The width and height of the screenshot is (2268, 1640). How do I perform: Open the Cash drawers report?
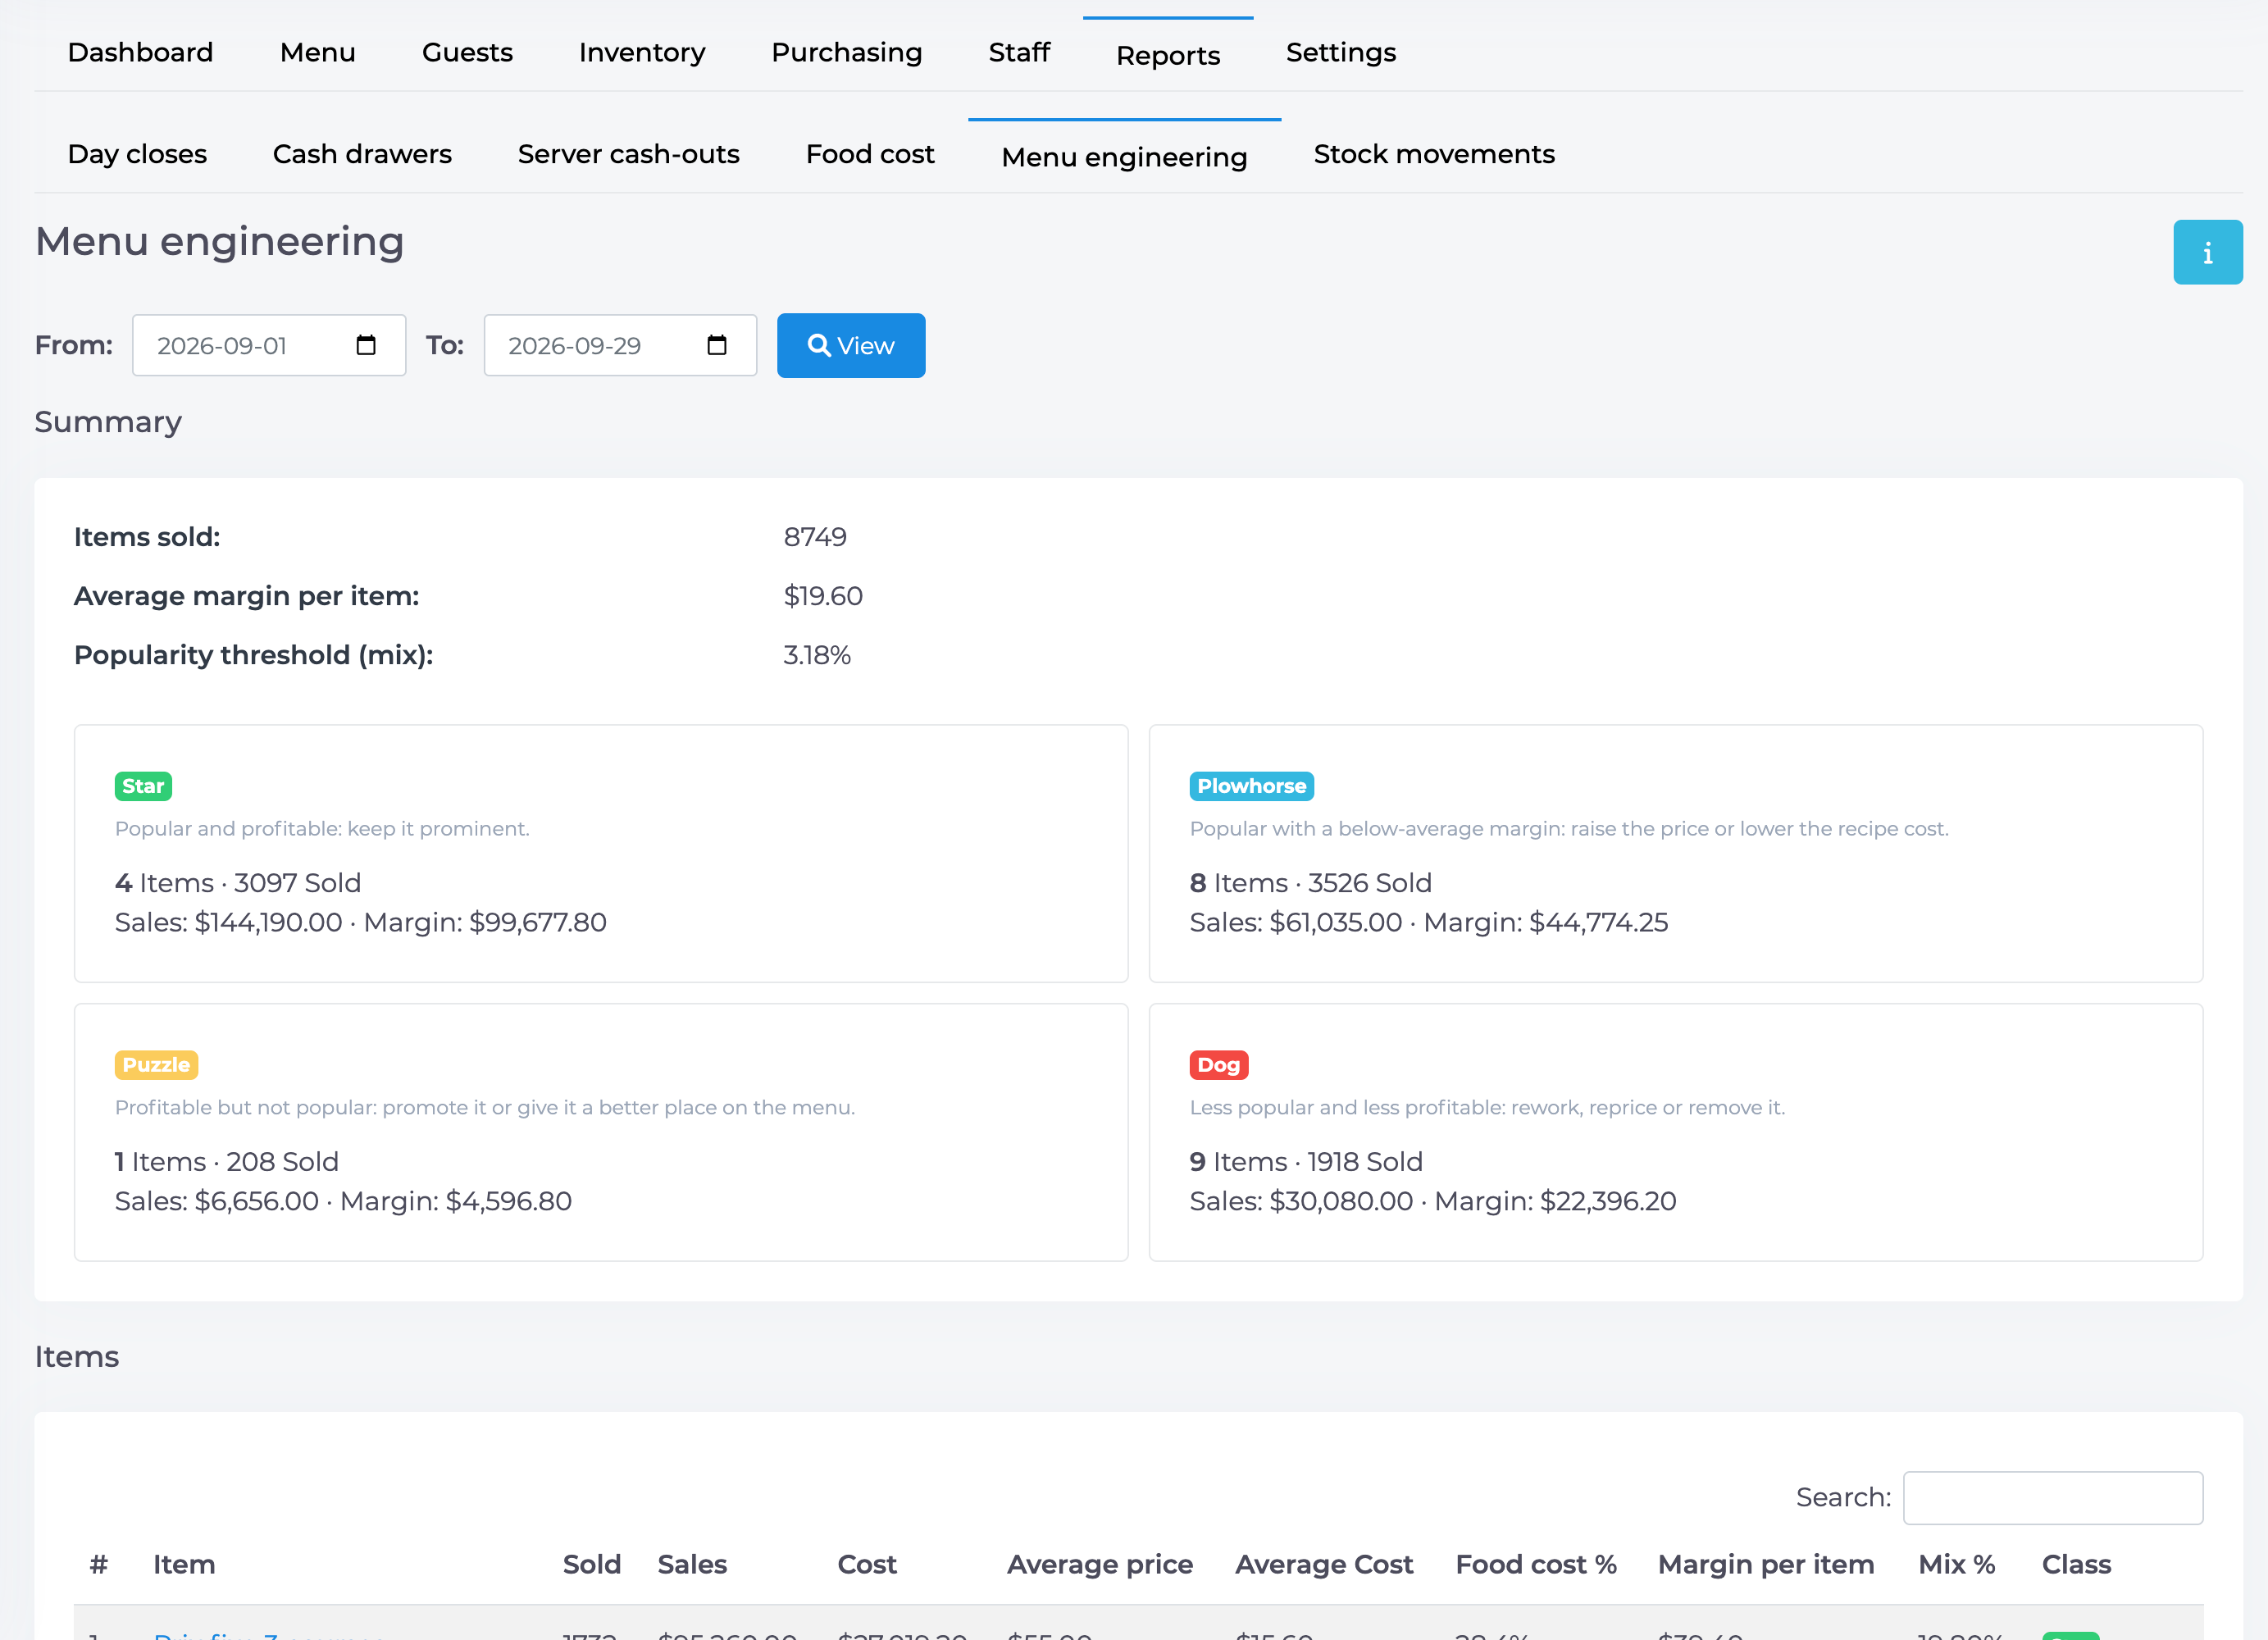pyautogui.click(x=362, y=154)
